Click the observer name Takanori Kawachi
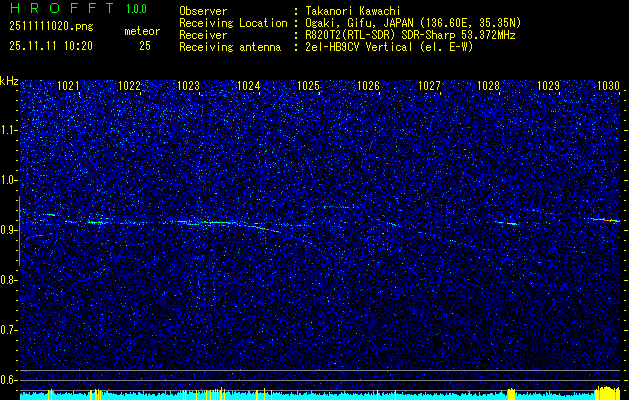The width and height of the screenshot is (629, 400). click(351, 11)
